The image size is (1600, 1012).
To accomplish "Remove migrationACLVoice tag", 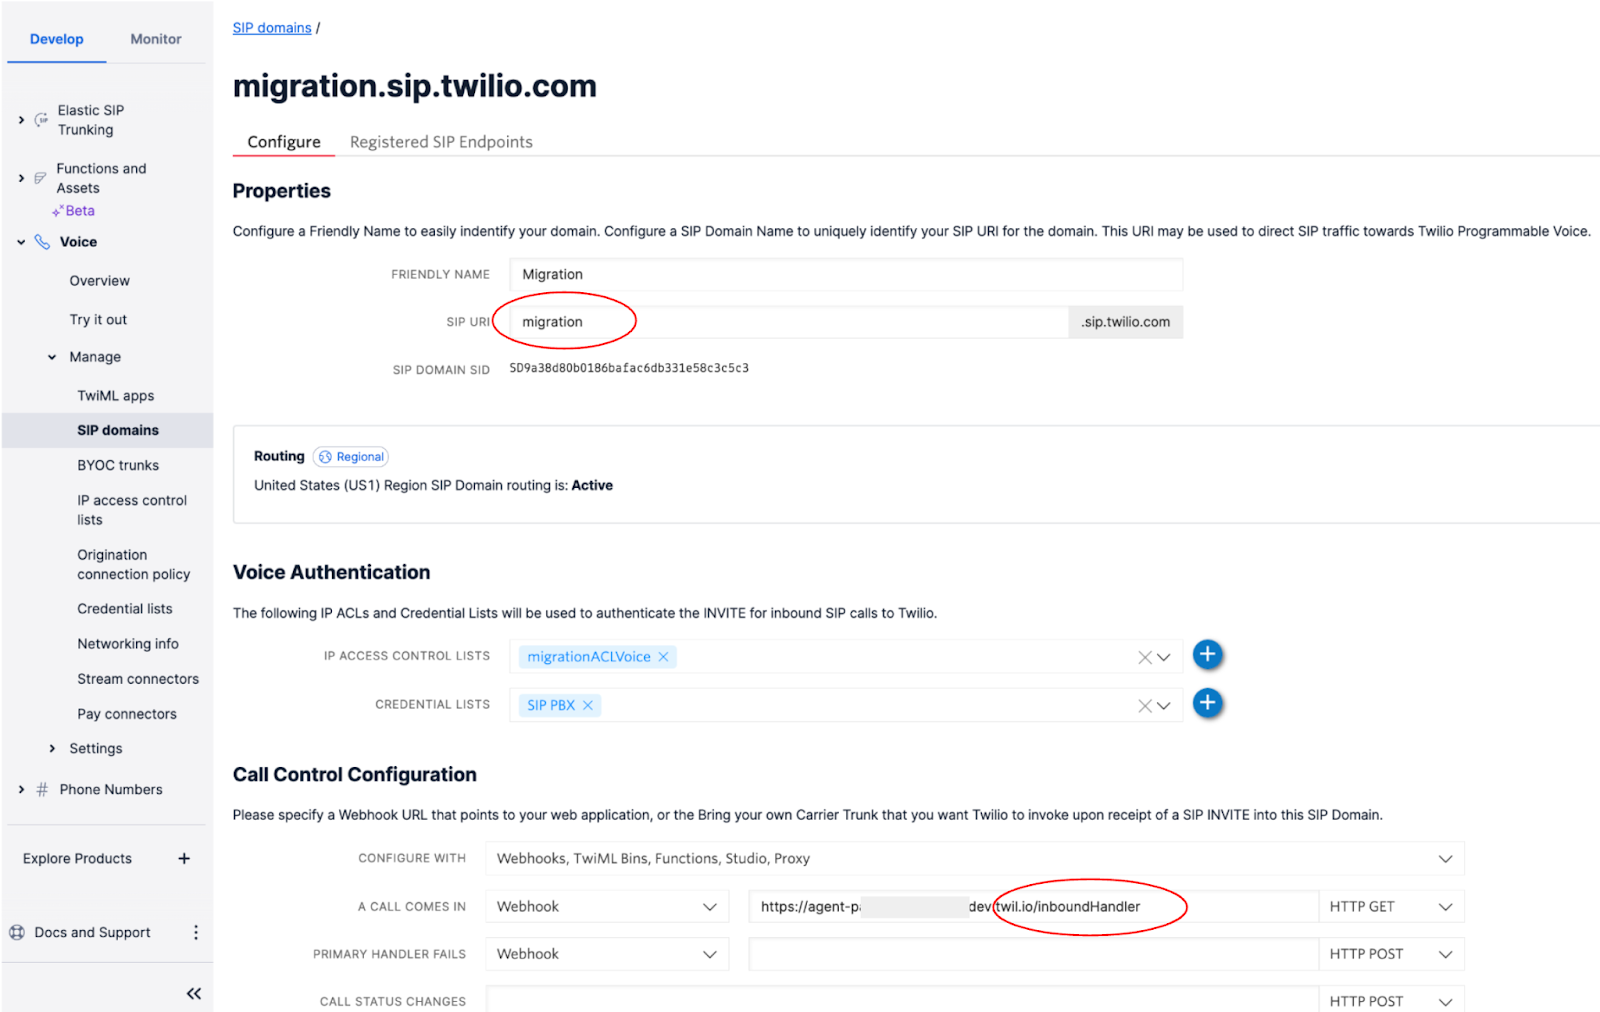I will (663, 657).
